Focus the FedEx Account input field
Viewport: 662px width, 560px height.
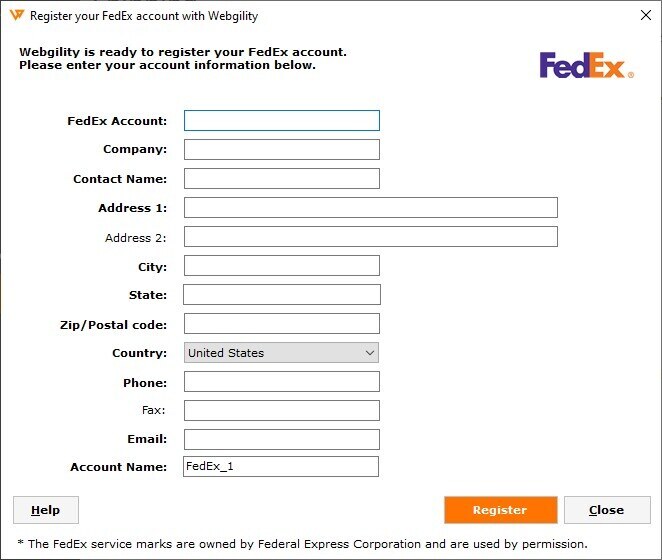tap(282, 121)
